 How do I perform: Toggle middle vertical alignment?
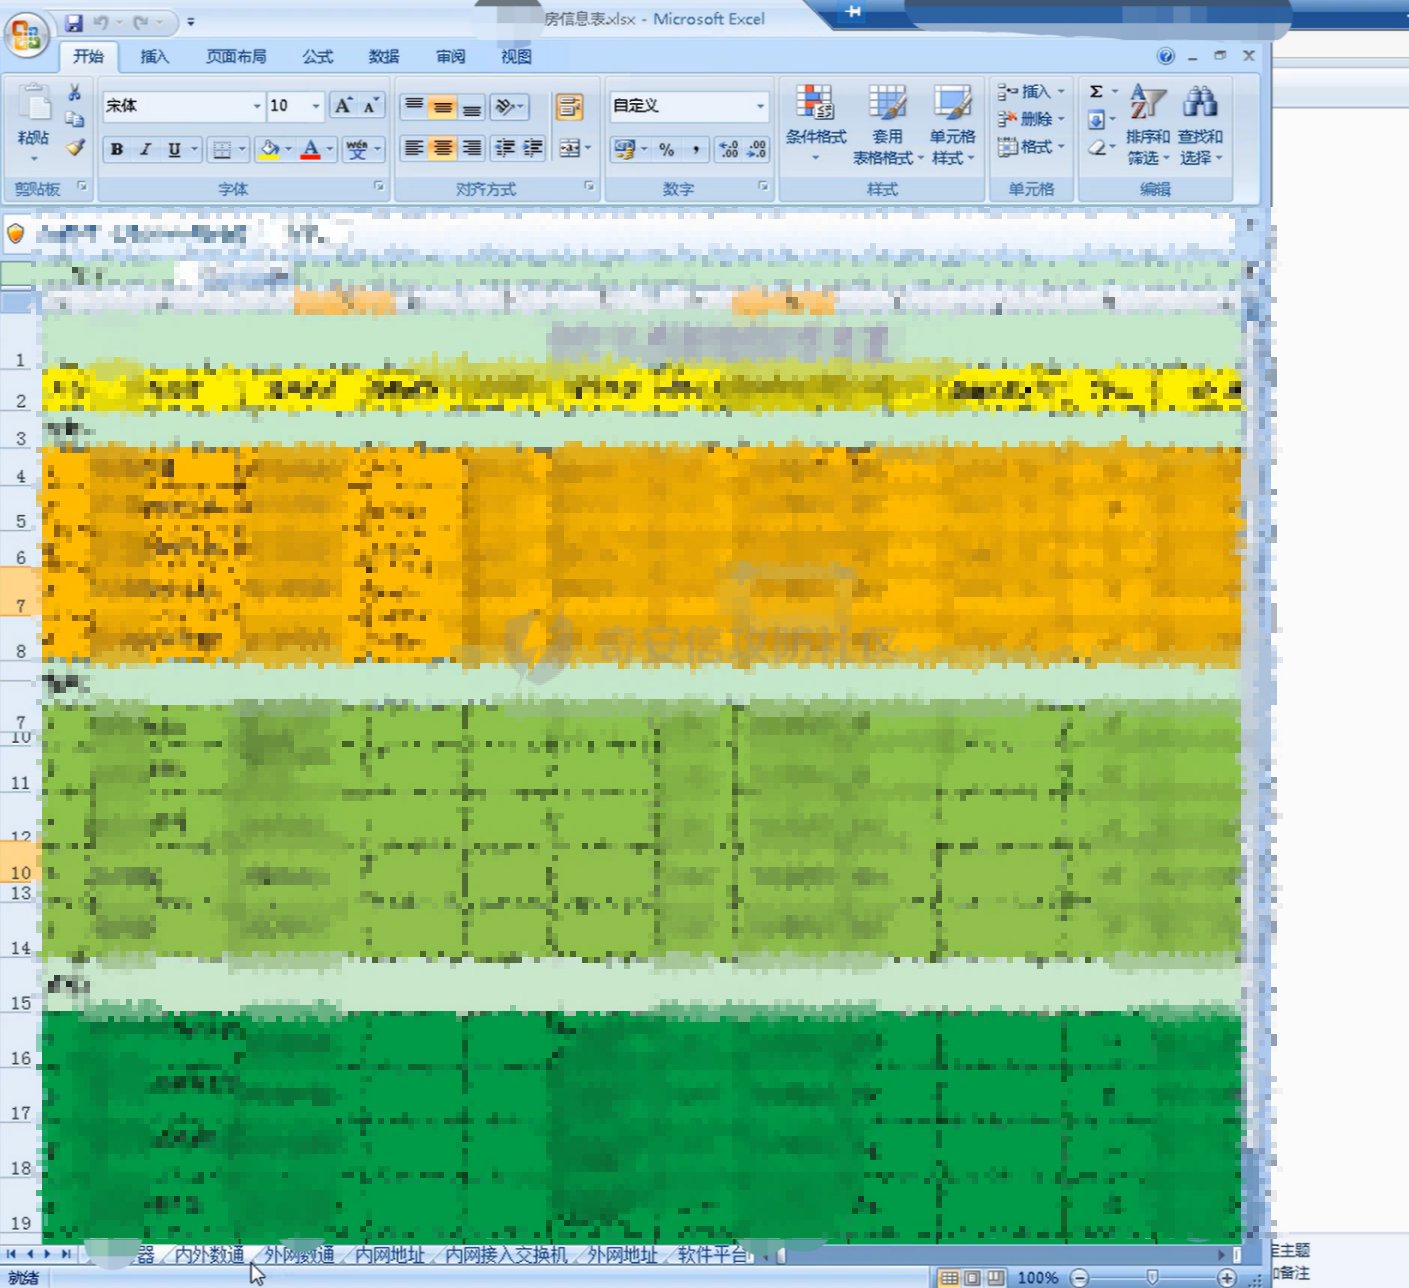coord(442,106)
